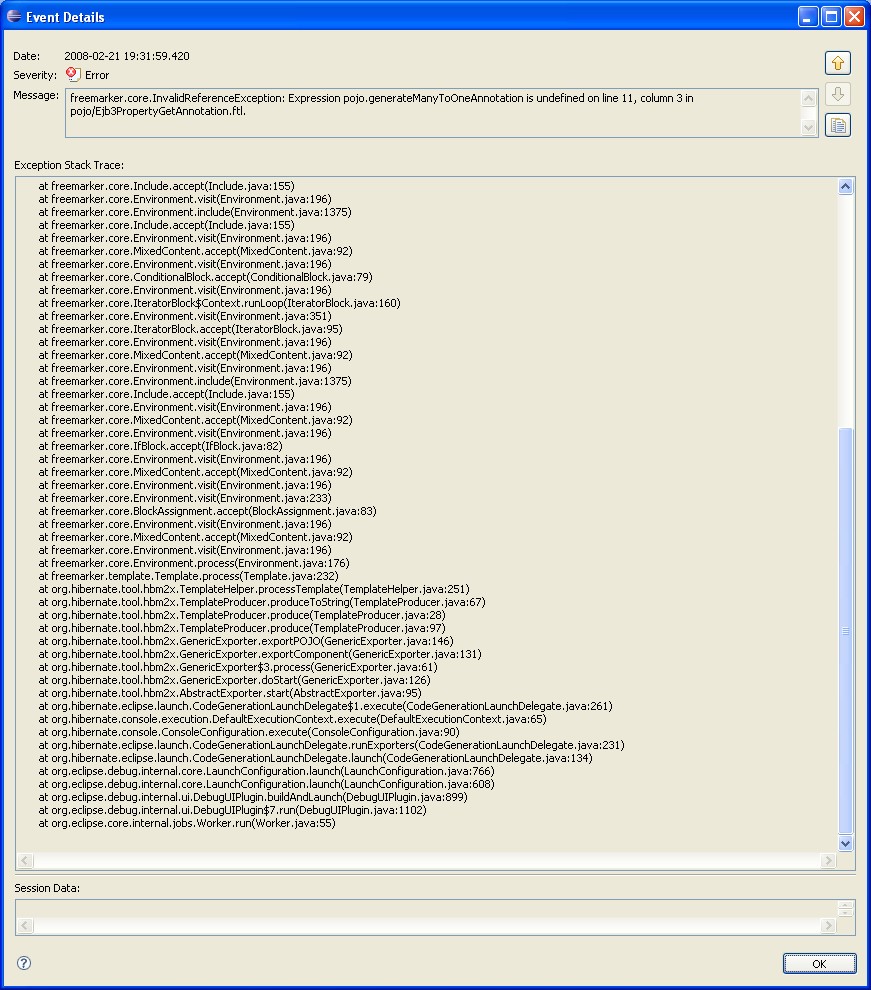
Task: Click stack trace vertical scrollbar thumb
Action: pos(845,631)
